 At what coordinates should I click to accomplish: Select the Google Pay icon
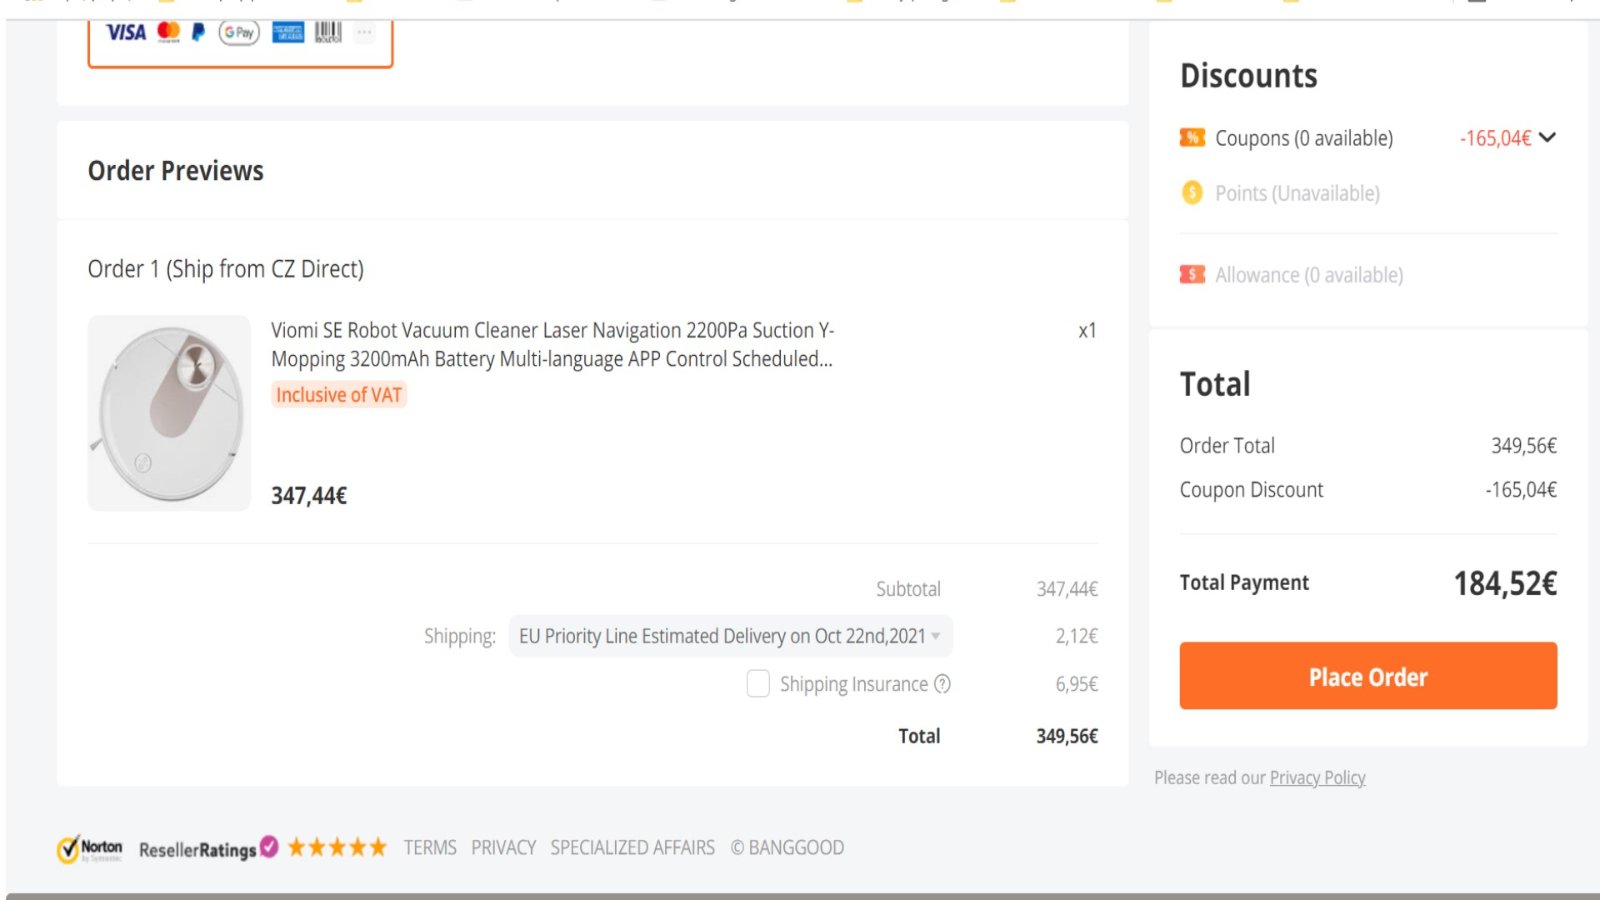(x=239, y=32)
